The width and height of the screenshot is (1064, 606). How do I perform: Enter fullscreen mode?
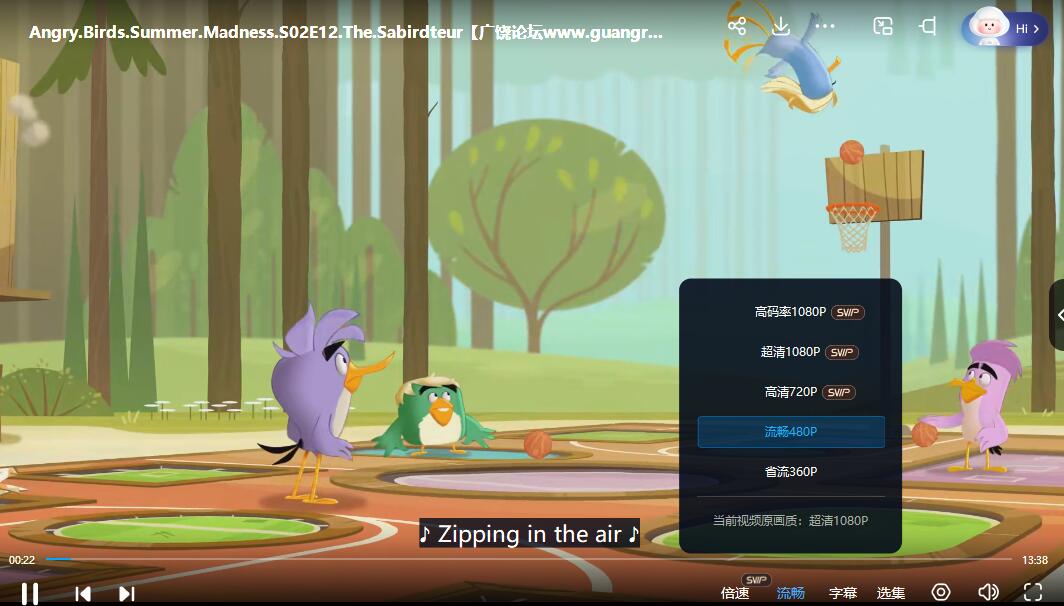tap(1033, 592)
